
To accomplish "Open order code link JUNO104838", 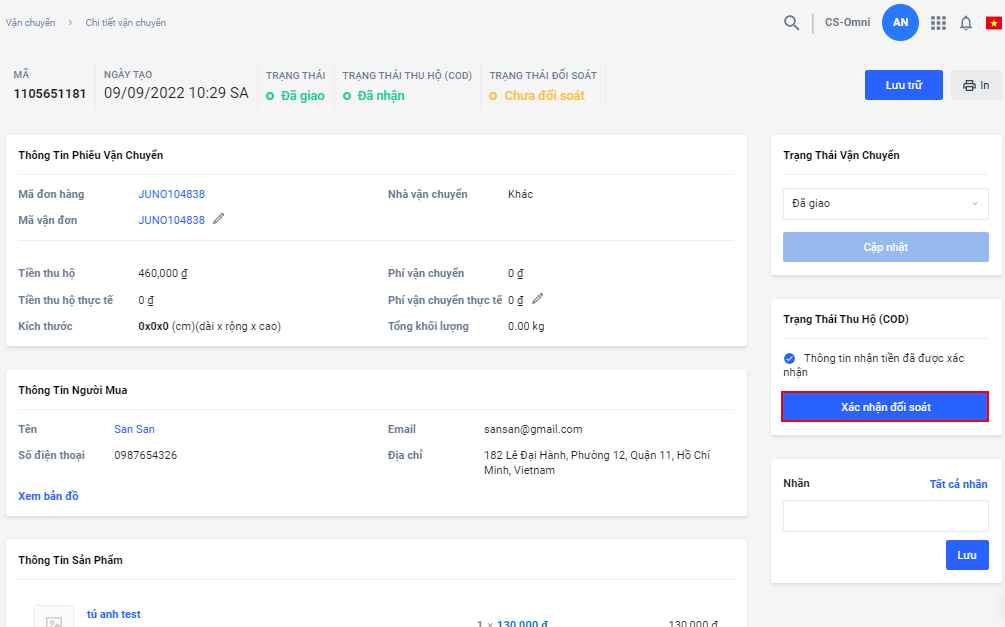I will tap(171, 194).
